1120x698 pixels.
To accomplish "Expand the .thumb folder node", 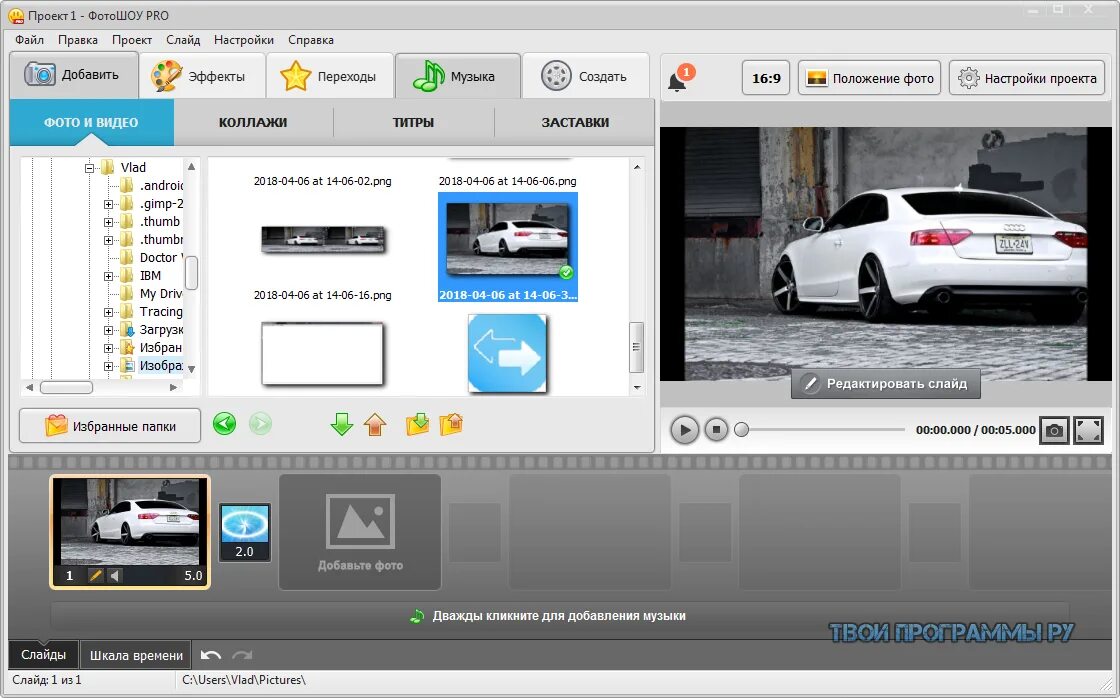I will tap(108, 222).
